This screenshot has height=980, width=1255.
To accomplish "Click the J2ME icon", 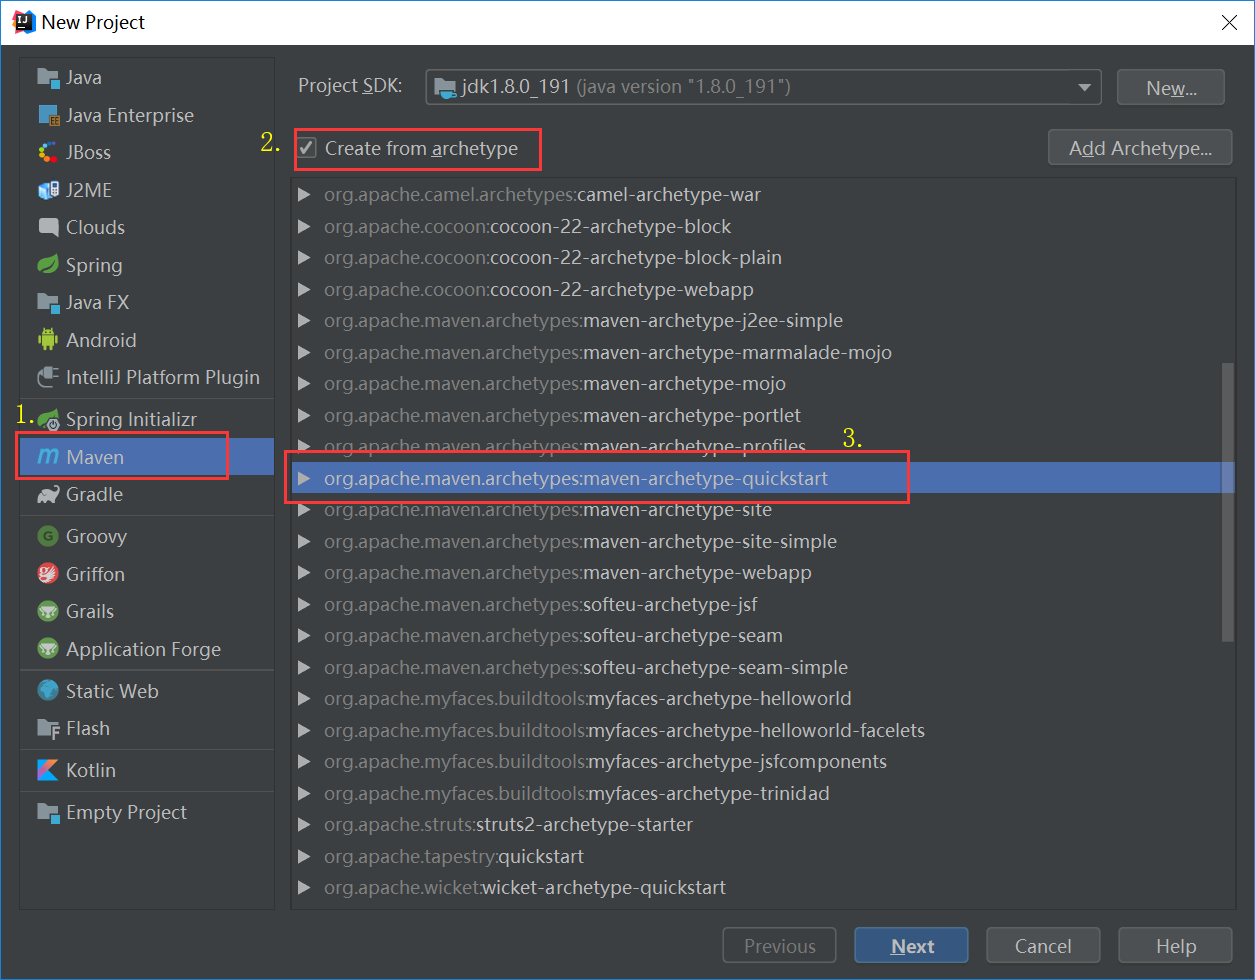I will point(48,190).
